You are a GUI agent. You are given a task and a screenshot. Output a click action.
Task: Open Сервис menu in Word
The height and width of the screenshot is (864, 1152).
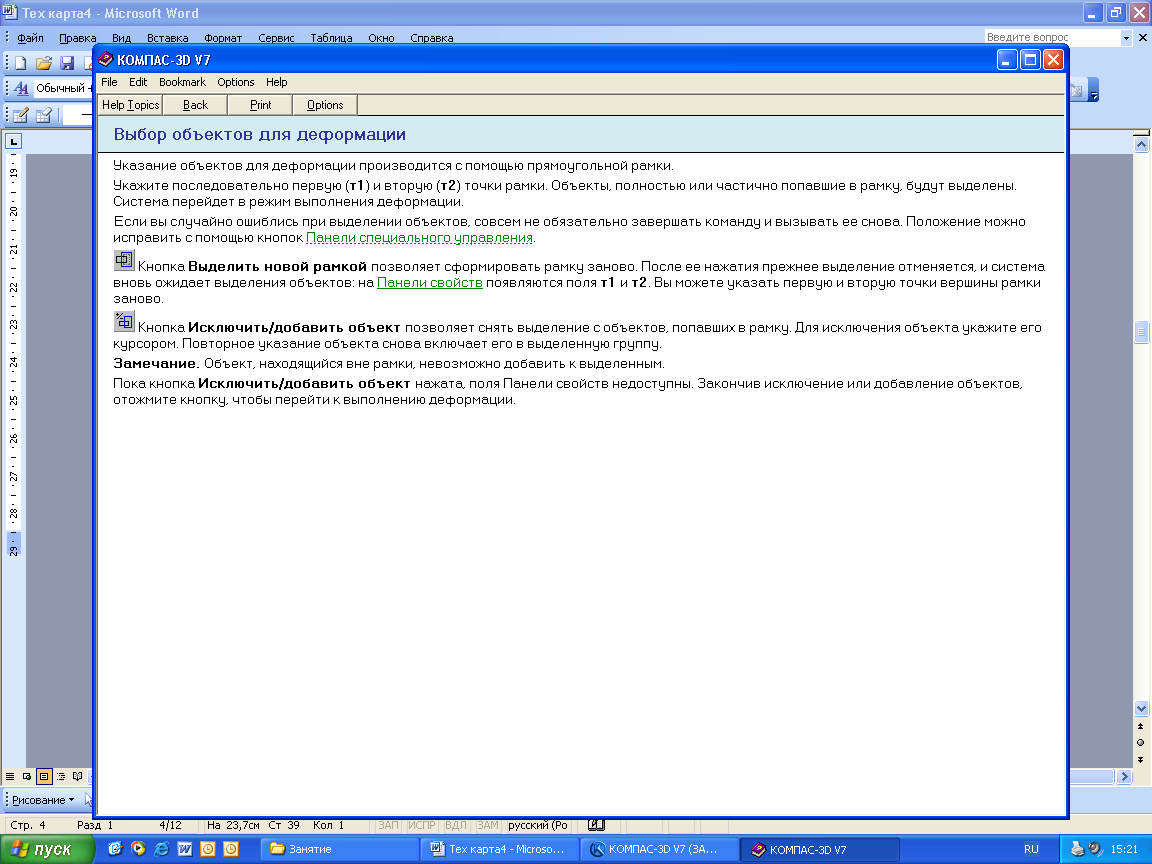point(276,38)
